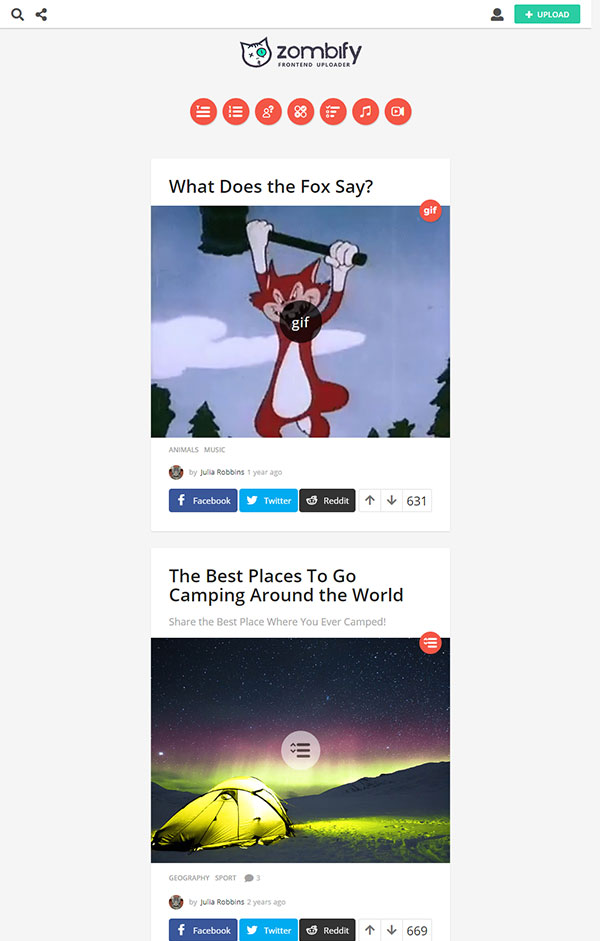Screen dimensions: 600x941
Task: Upvote the camping post
Action: coord(370,930)
